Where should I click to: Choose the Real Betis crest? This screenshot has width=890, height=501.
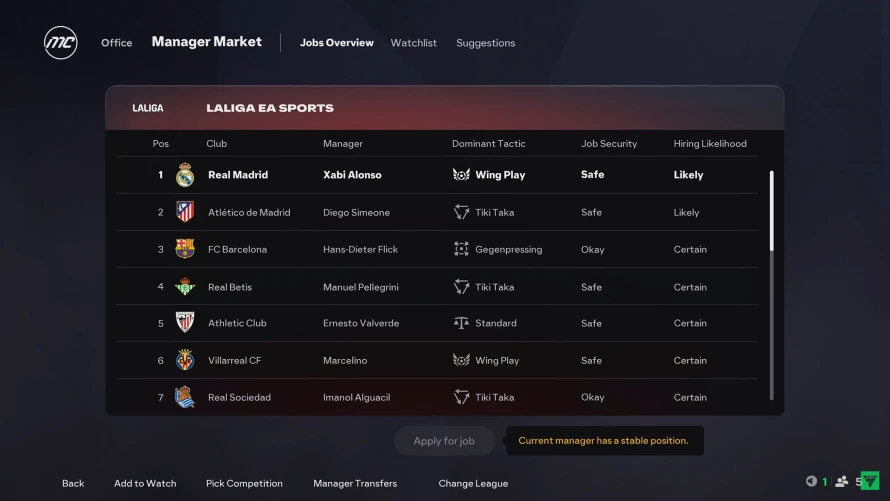(184, 287)
